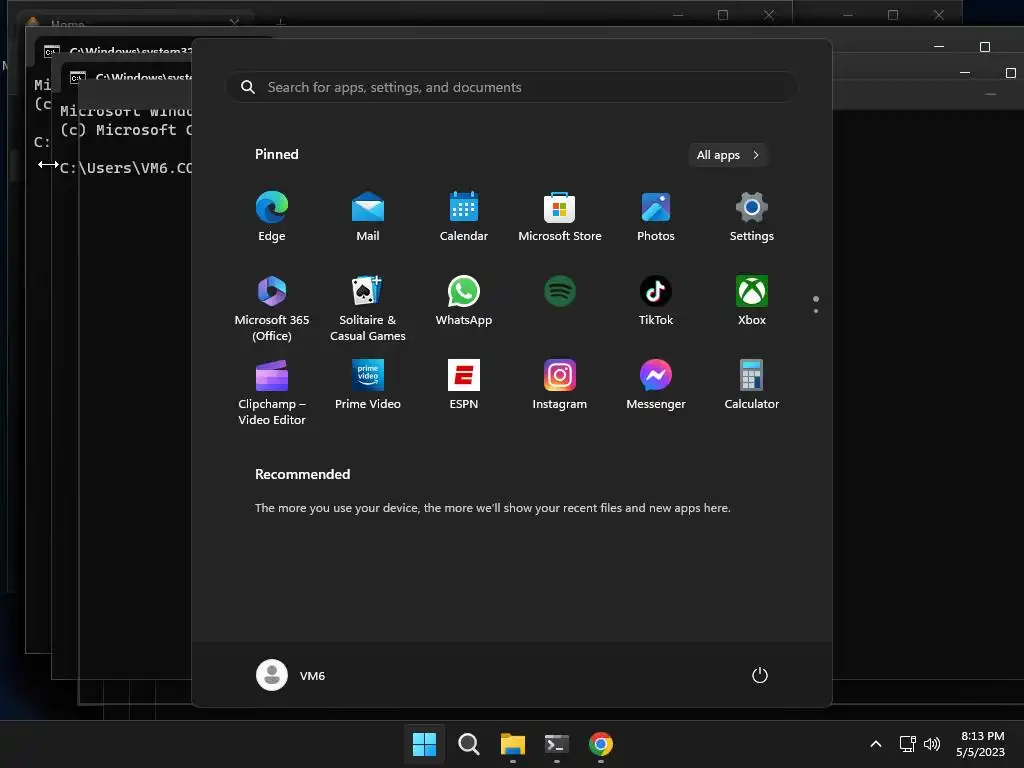
Task: Open Microsoft Store from pinned apps
Action: 560,217
